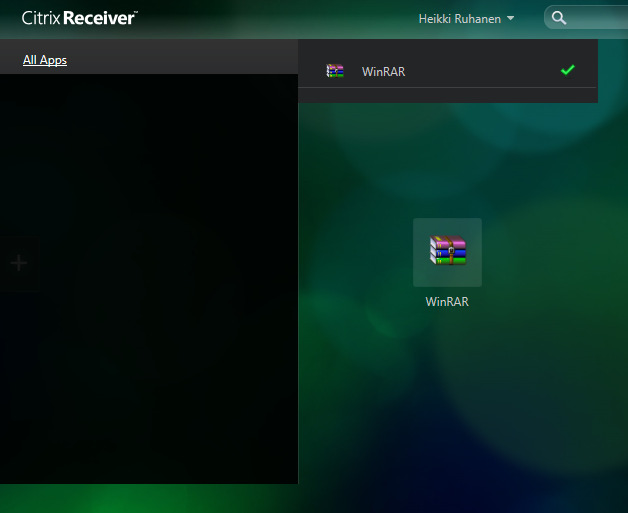Click the magnifying glass search icon
628x513 pixels.
tap(559, 18)
